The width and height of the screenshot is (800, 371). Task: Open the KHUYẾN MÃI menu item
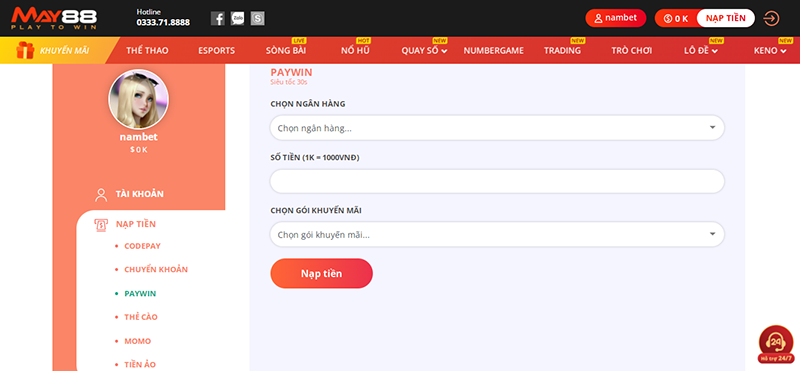pos(64,51)
